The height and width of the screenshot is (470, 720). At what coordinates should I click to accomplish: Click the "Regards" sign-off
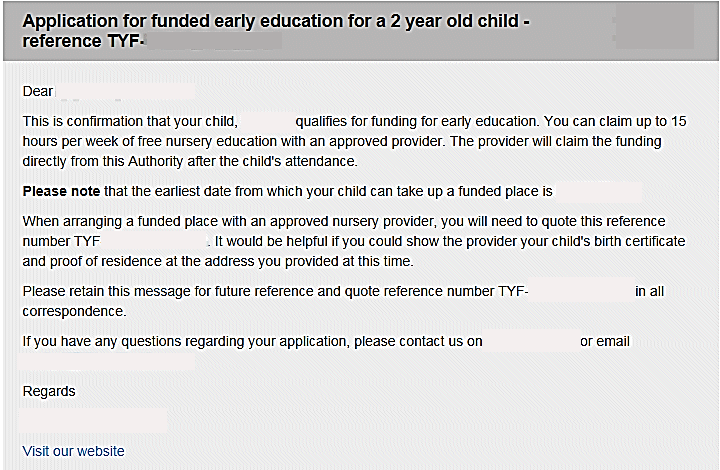point(49,391)
